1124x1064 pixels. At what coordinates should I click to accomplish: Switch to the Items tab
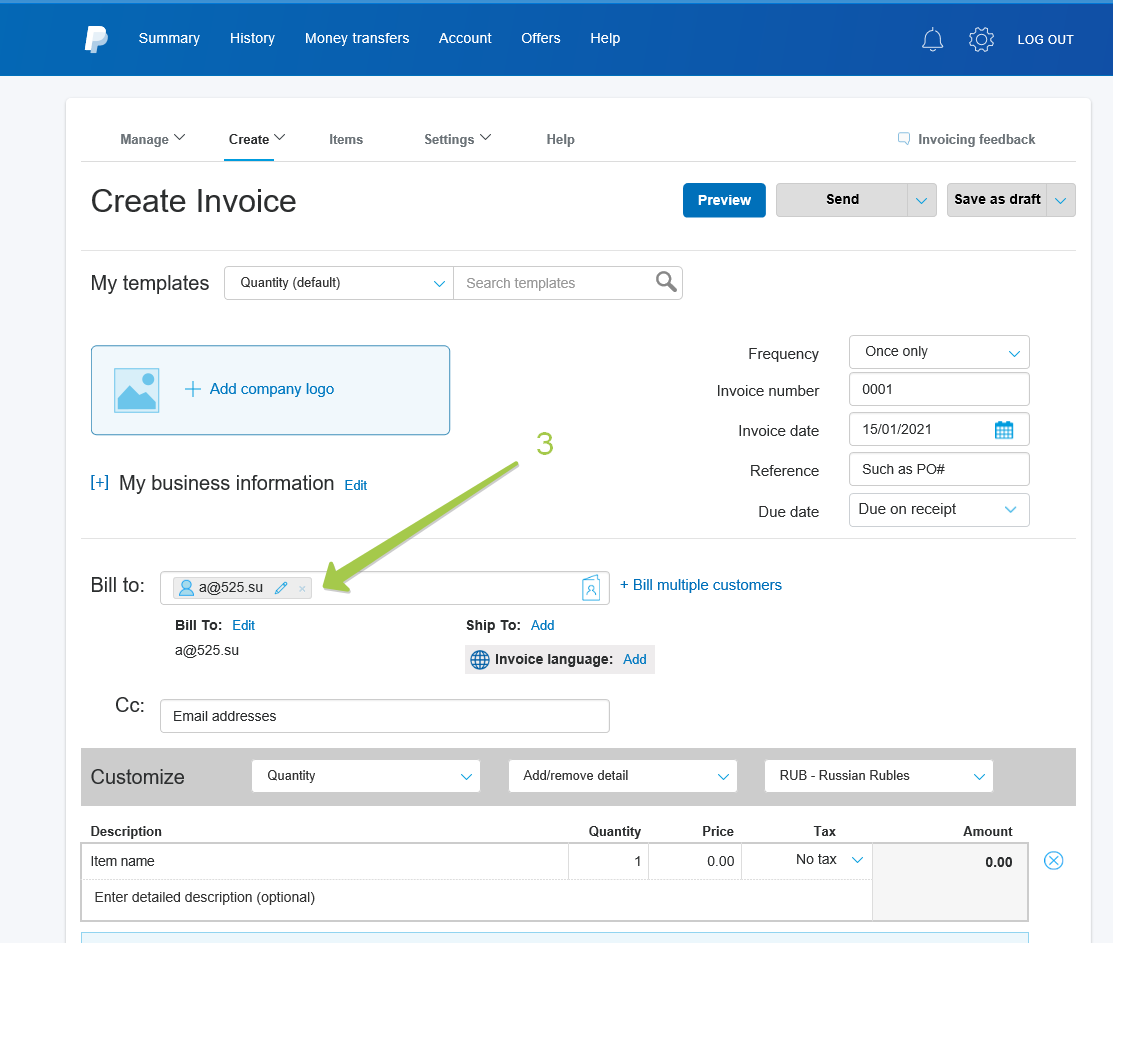[x=346, y=139]
